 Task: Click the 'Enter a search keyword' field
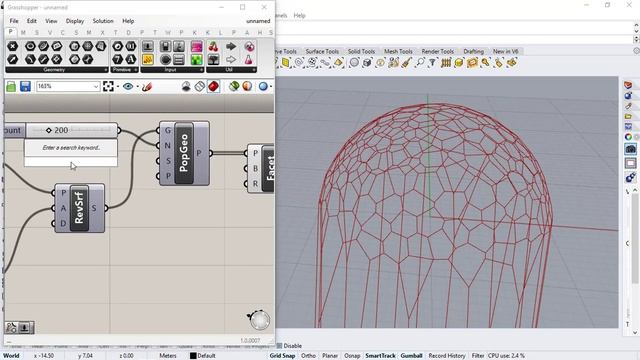(x=71, y=148)
